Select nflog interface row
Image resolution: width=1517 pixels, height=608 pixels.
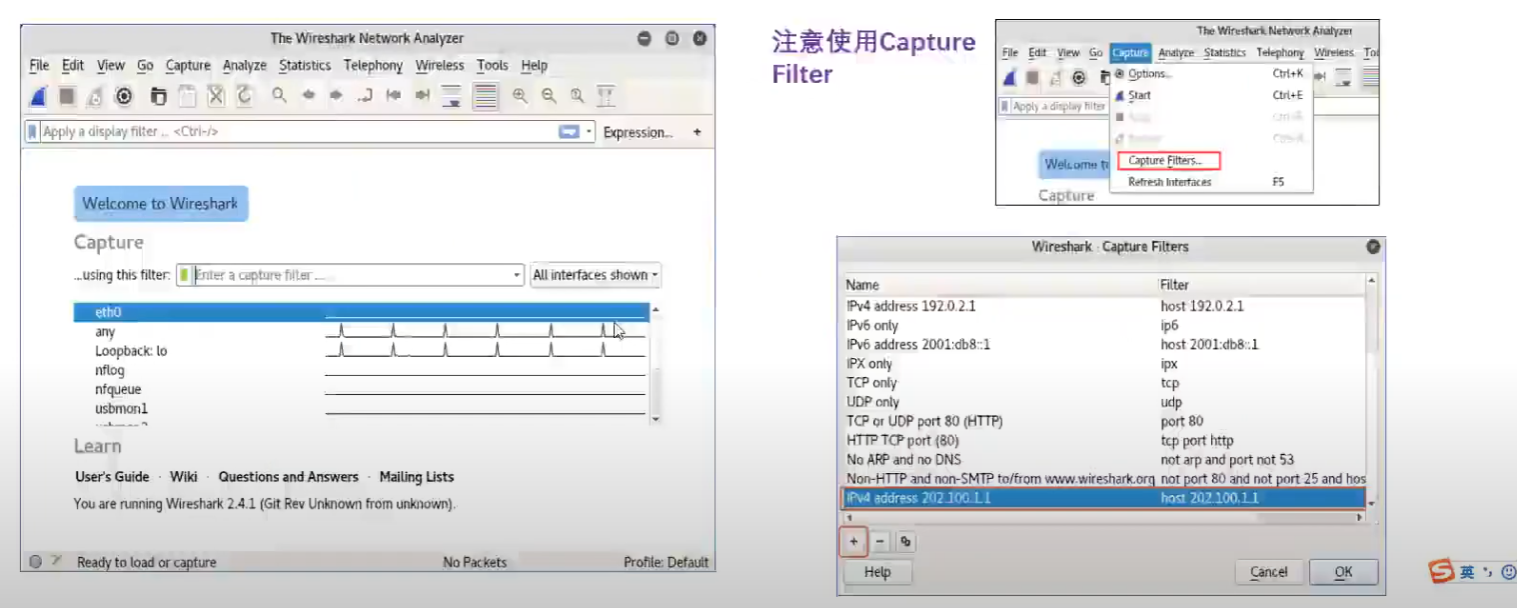[361, 370]
